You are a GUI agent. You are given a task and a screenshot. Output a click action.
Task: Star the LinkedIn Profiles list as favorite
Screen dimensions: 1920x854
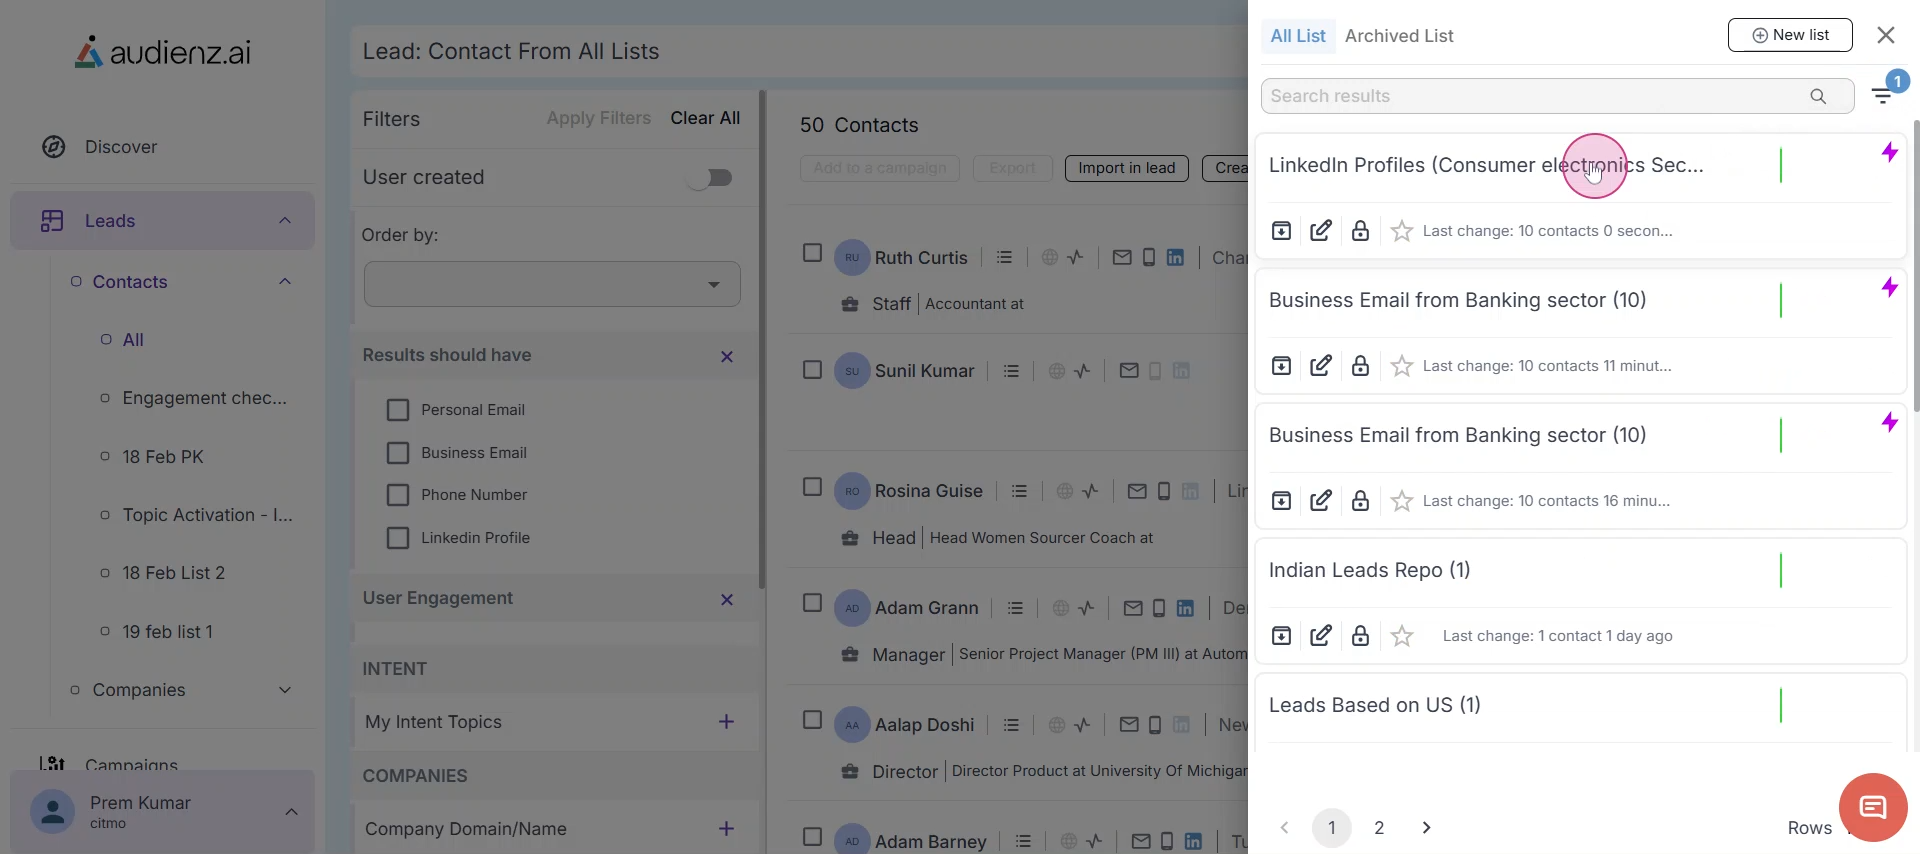(1402, 232)
